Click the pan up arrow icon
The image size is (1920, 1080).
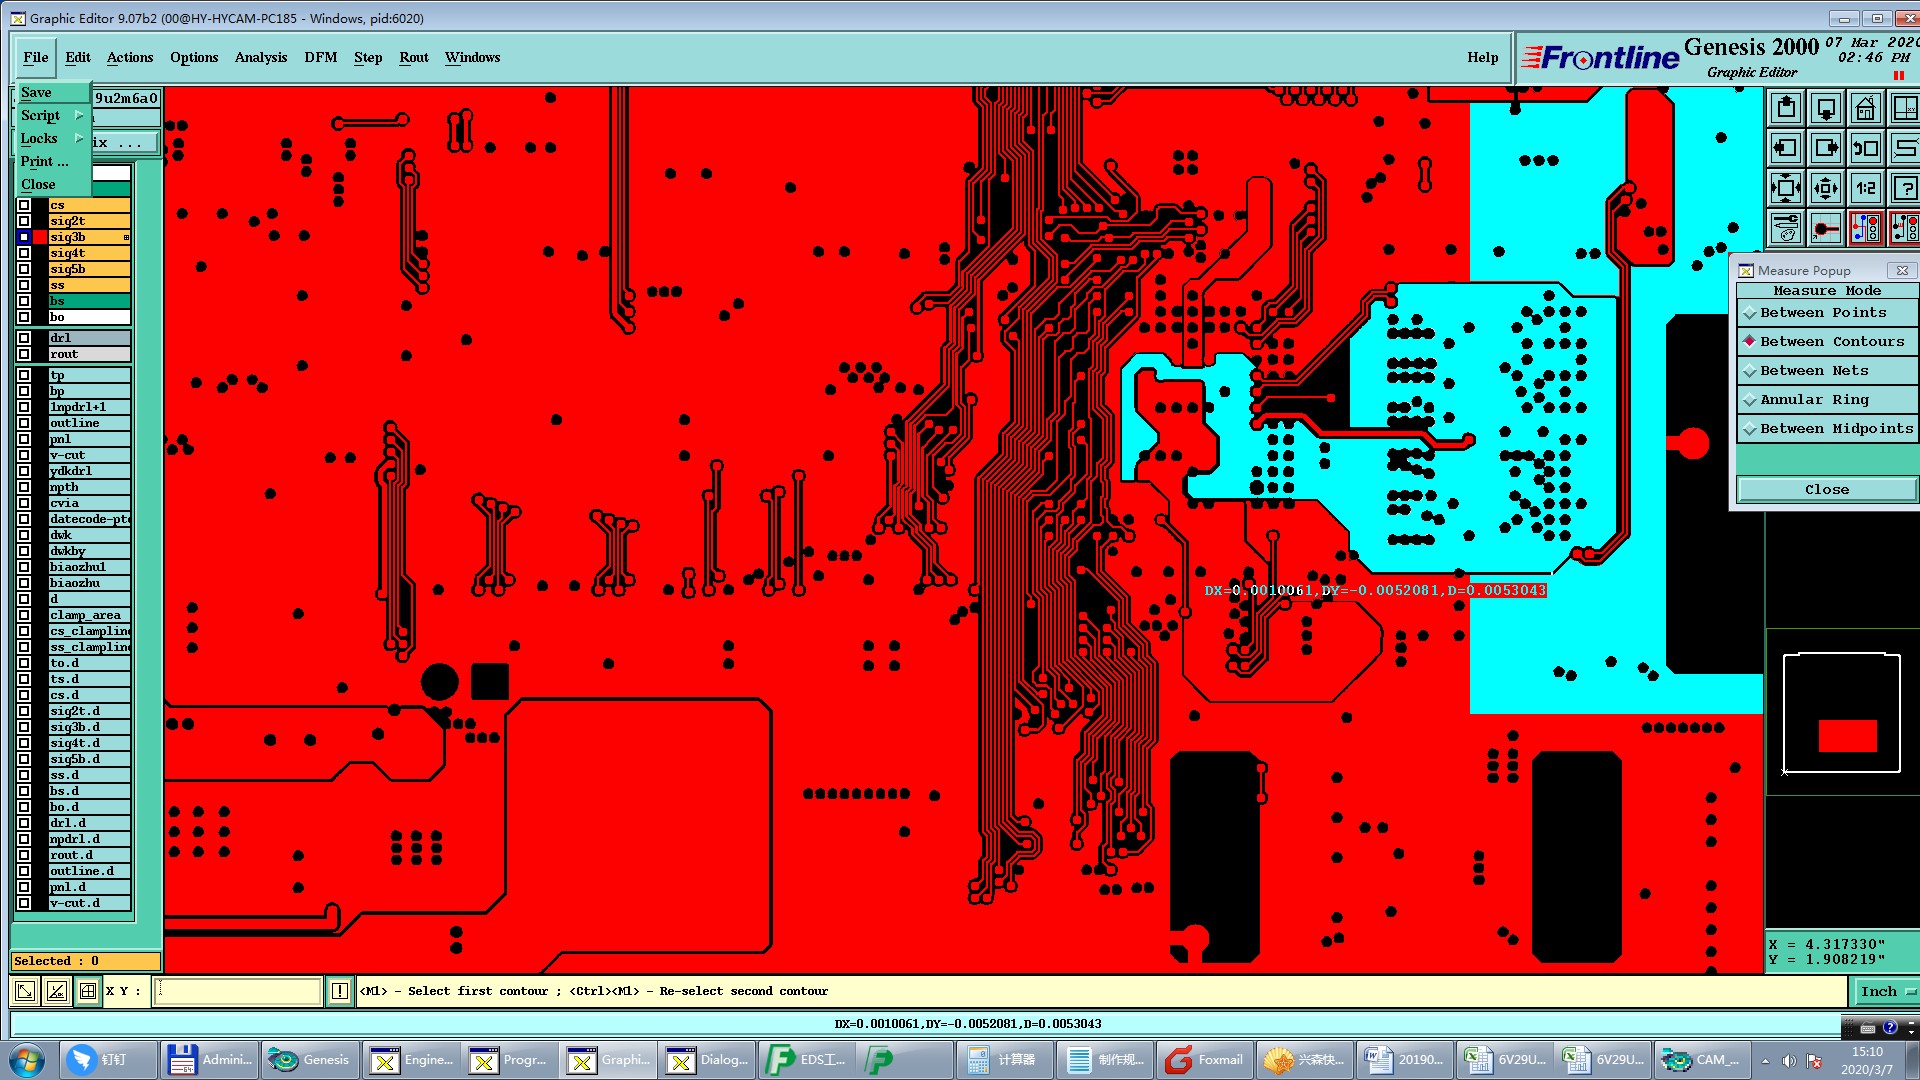(x=1785, y=108)
